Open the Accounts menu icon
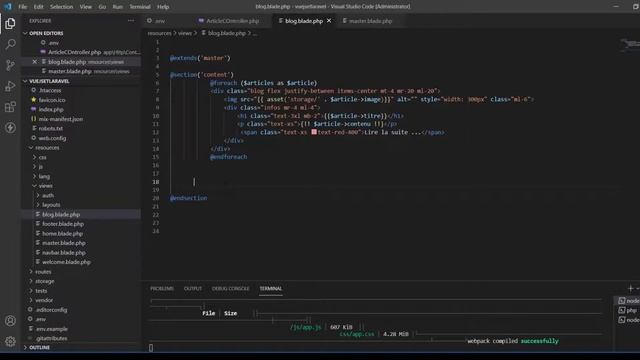This screenshot has width=640, height=360. click(10, 321)
